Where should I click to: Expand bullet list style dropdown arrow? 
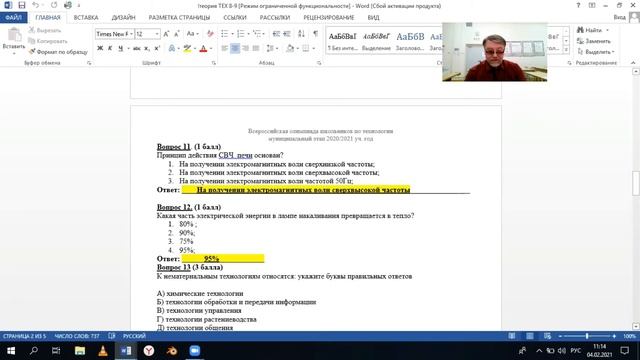point(232,34)
